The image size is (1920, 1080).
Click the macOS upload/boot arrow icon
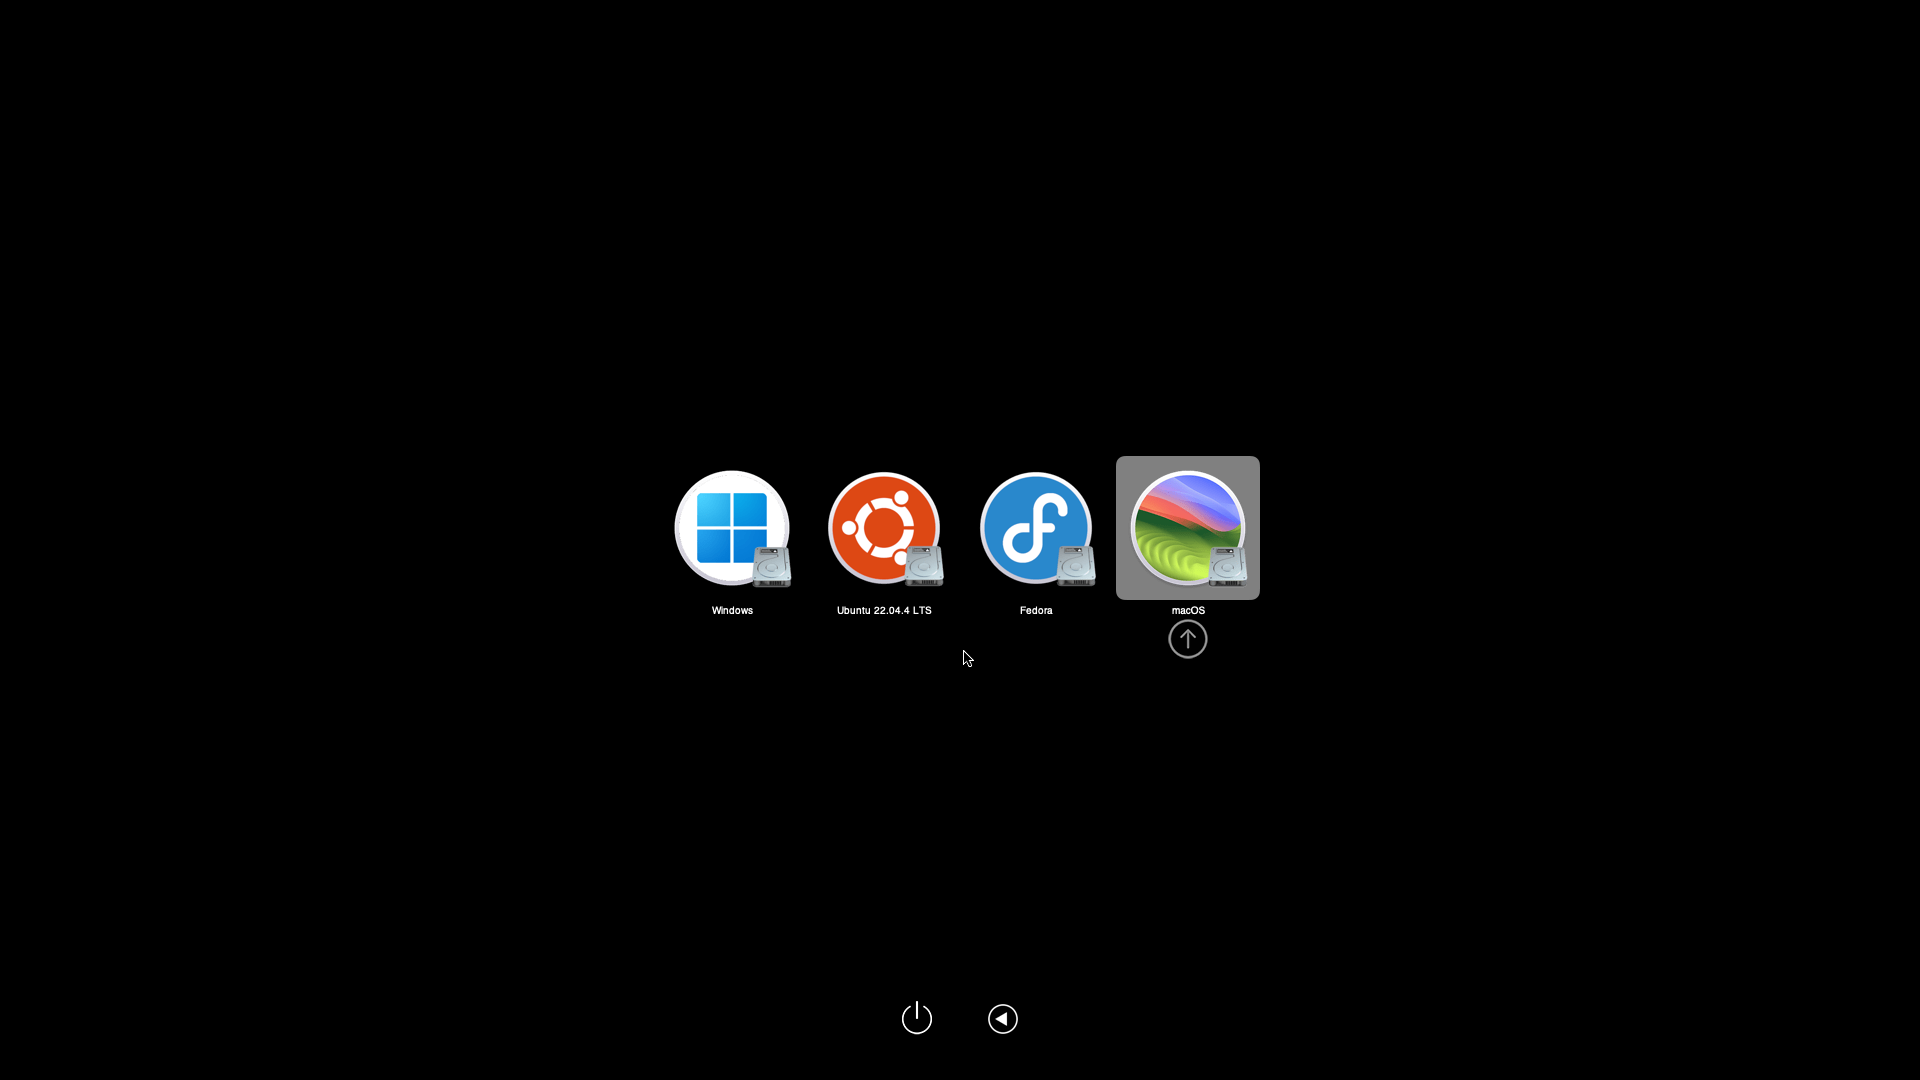coord(1185,640)
